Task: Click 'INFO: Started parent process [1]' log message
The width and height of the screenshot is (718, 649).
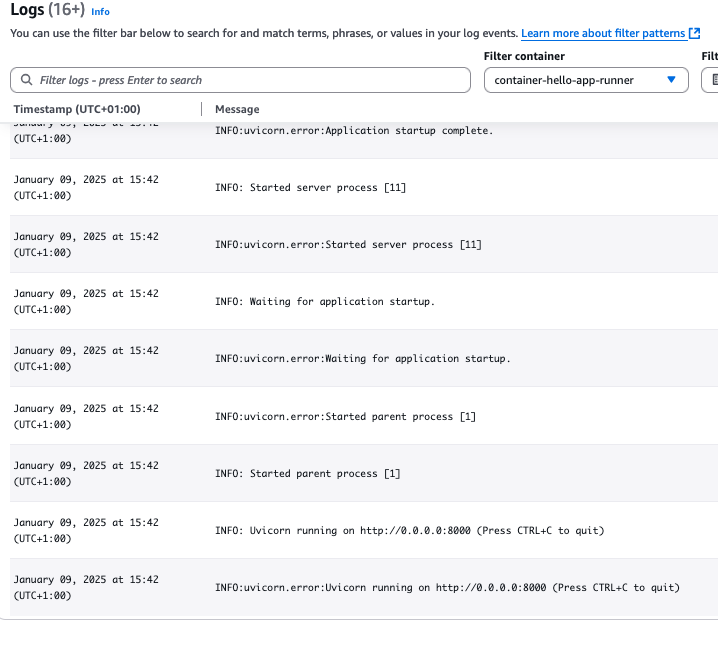Action: [x=307, y=474]
